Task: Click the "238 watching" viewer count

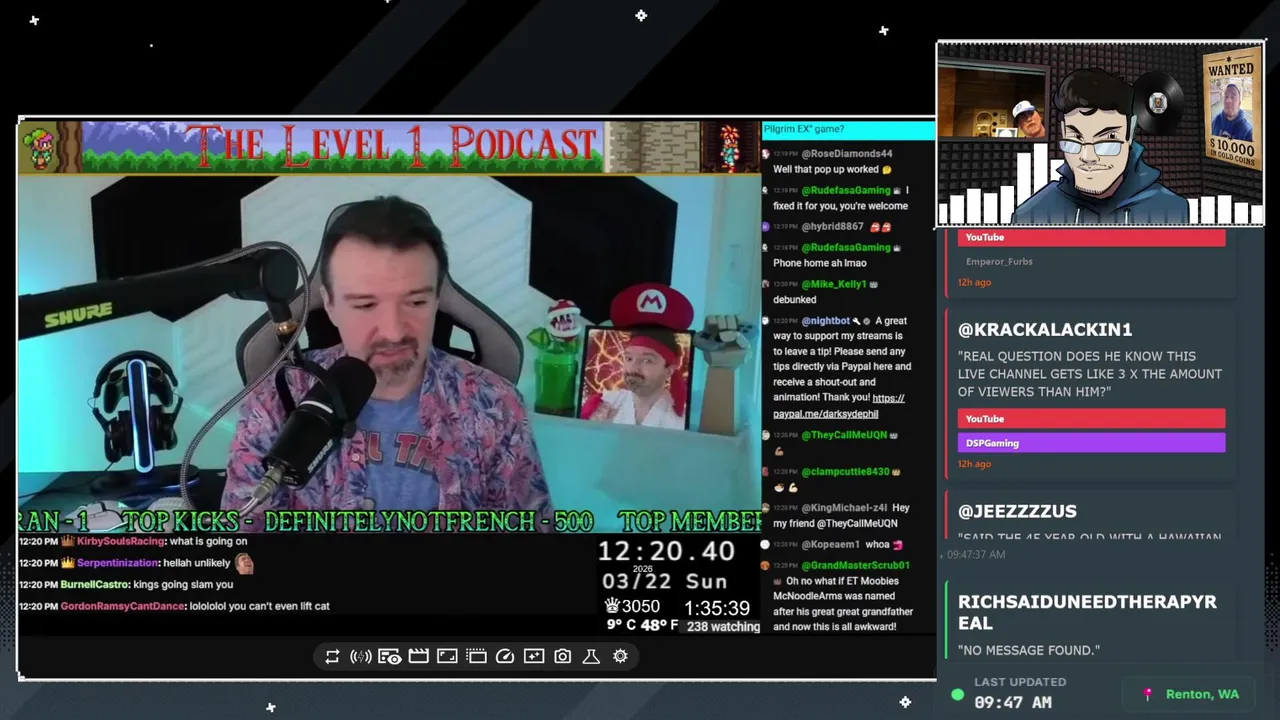Action: (x=723, y=627)
